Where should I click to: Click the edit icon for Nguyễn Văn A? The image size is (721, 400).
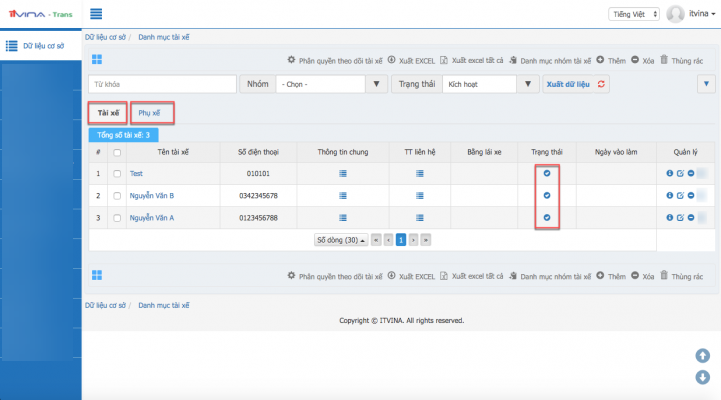tap(680, 217)
